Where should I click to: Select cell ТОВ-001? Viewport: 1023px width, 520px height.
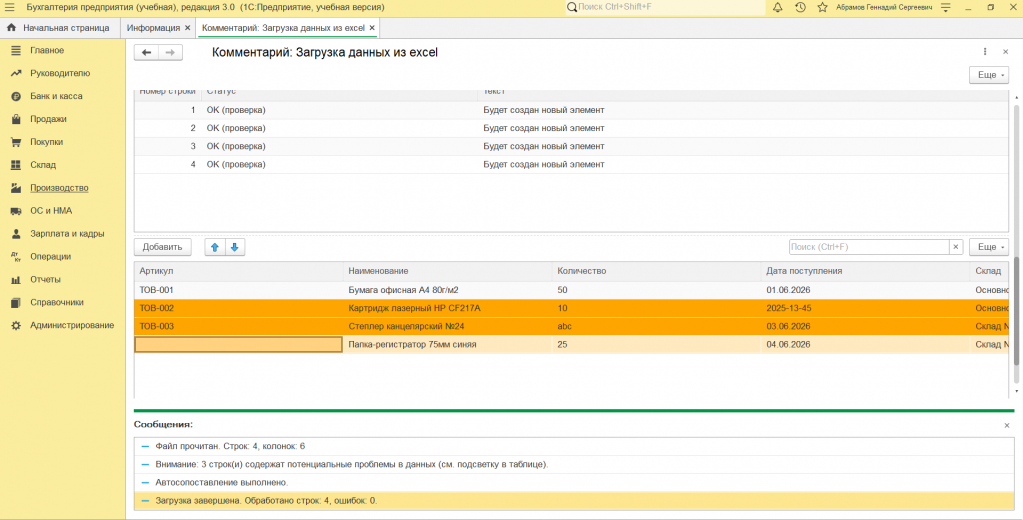238,290
